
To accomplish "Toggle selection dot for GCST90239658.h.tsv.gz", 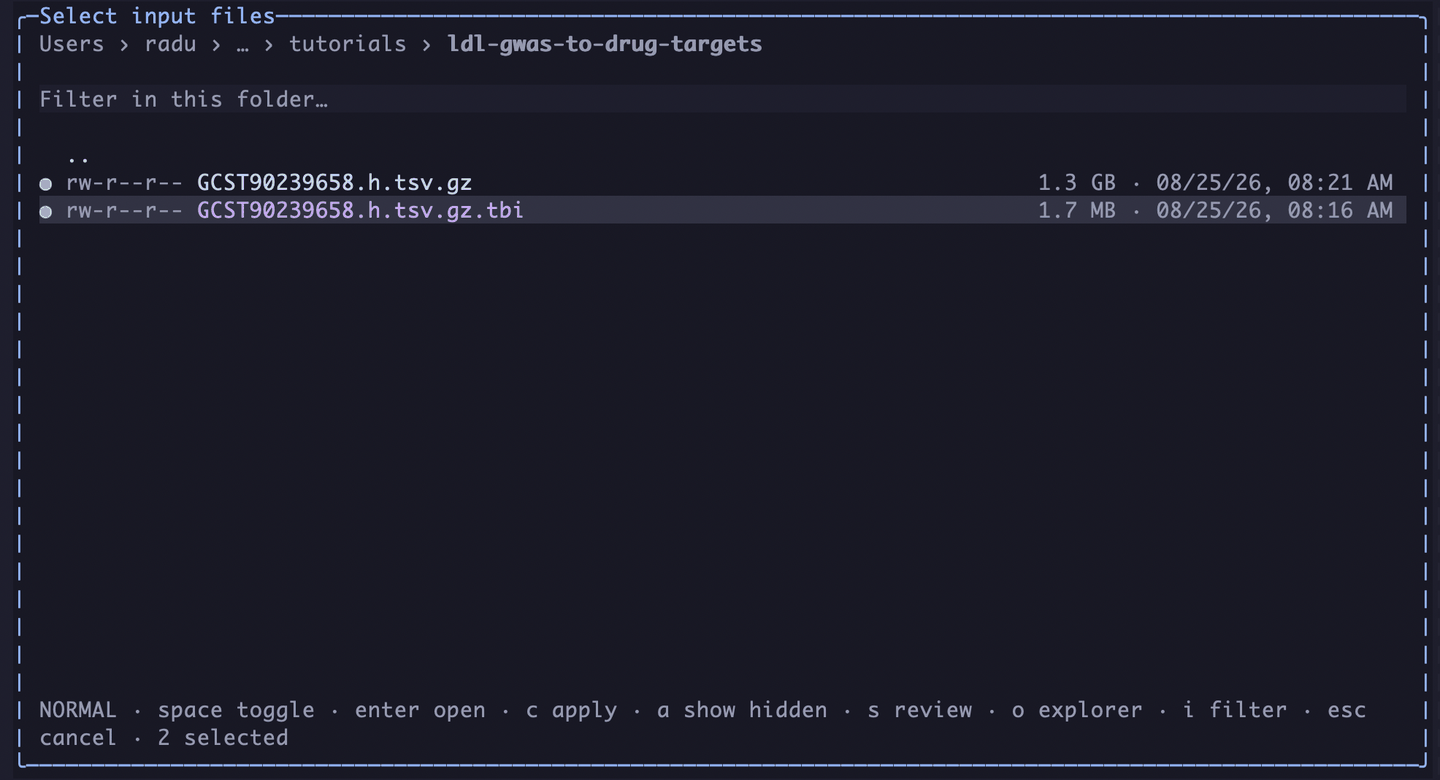I will click(x=45, y=184).
